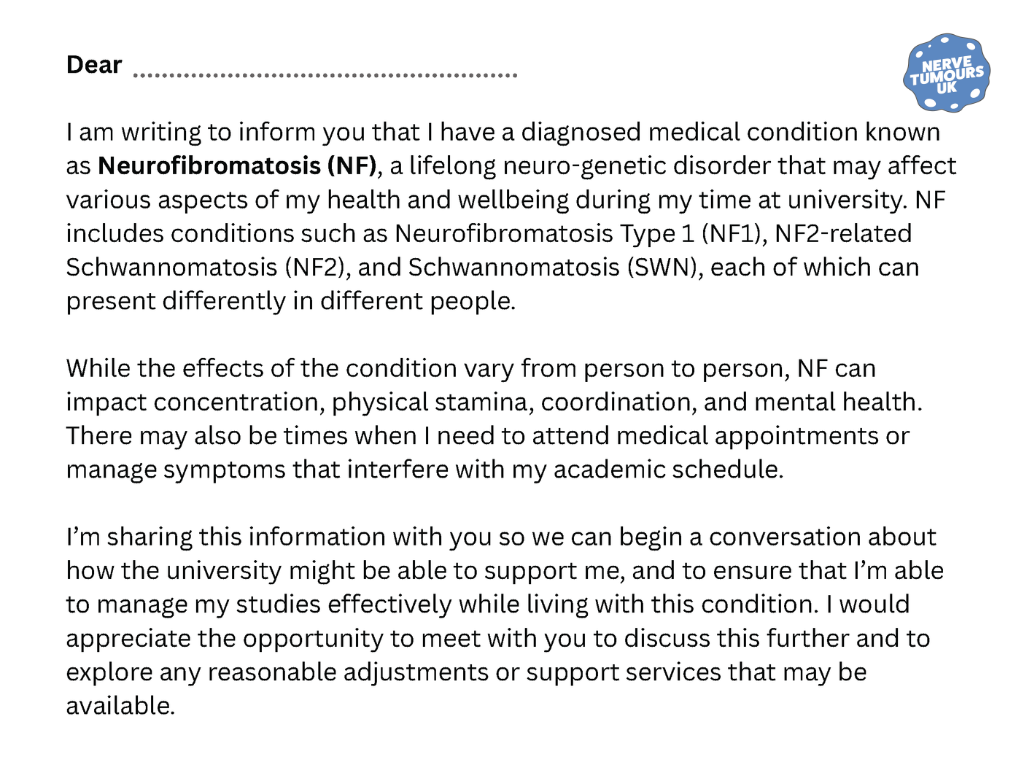Click the Nerve Tumours UK logo
This screenshot has width=1024, height=768.
pyautogui.click(x=944, y=74)
